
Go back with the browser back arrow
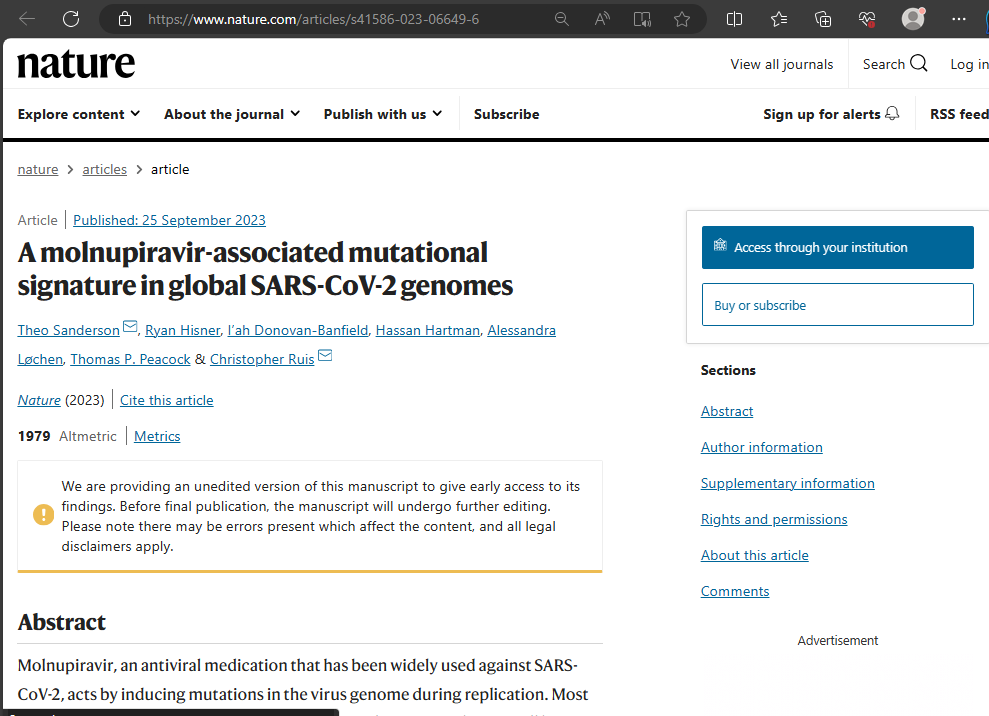[x=27, y=19]
